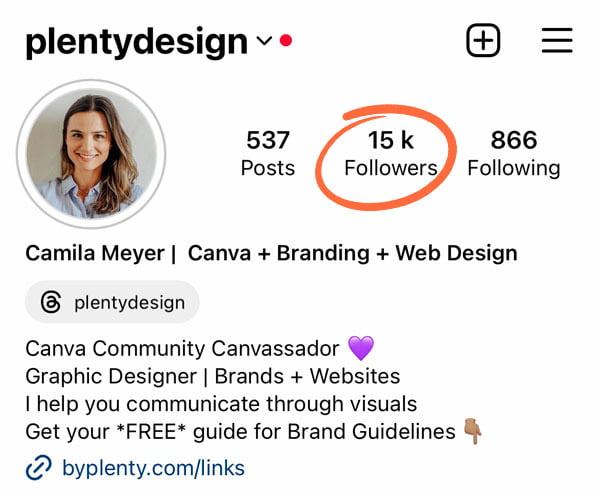Expand the plentydesign account switcher chevron

tap(264, 40)
